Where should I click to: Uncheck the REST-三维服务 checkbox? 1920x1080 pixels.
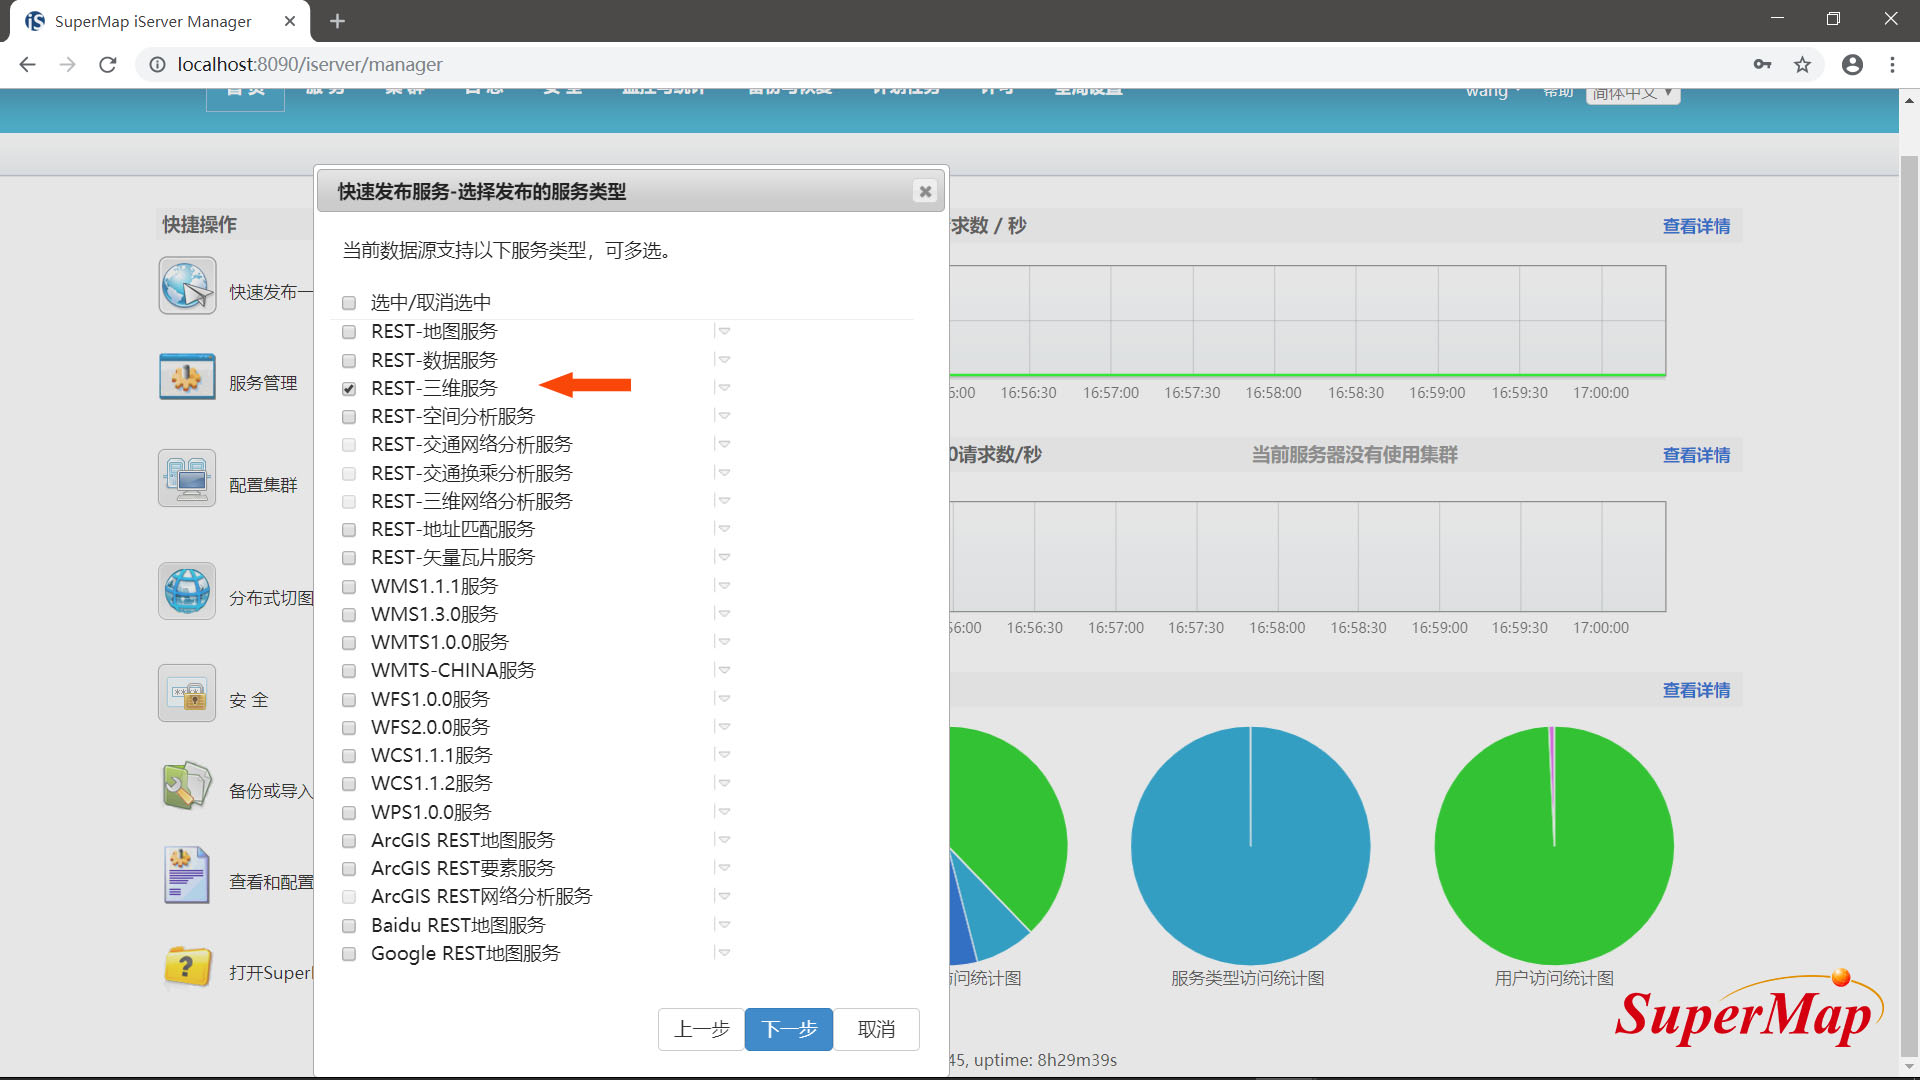349,389
